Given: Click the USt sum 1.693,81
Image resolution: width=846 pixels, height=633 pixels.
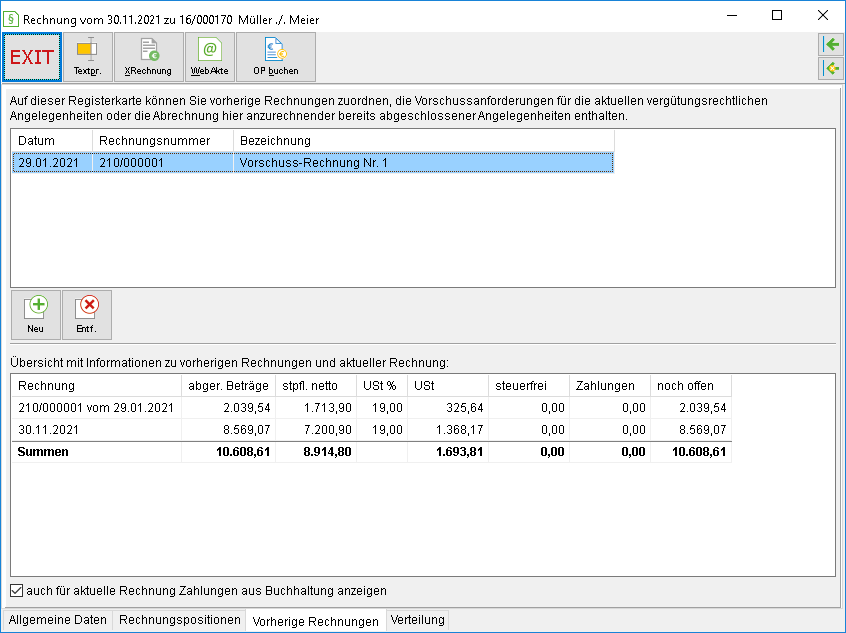Looking at the screenshot, I should pos(459,452).
